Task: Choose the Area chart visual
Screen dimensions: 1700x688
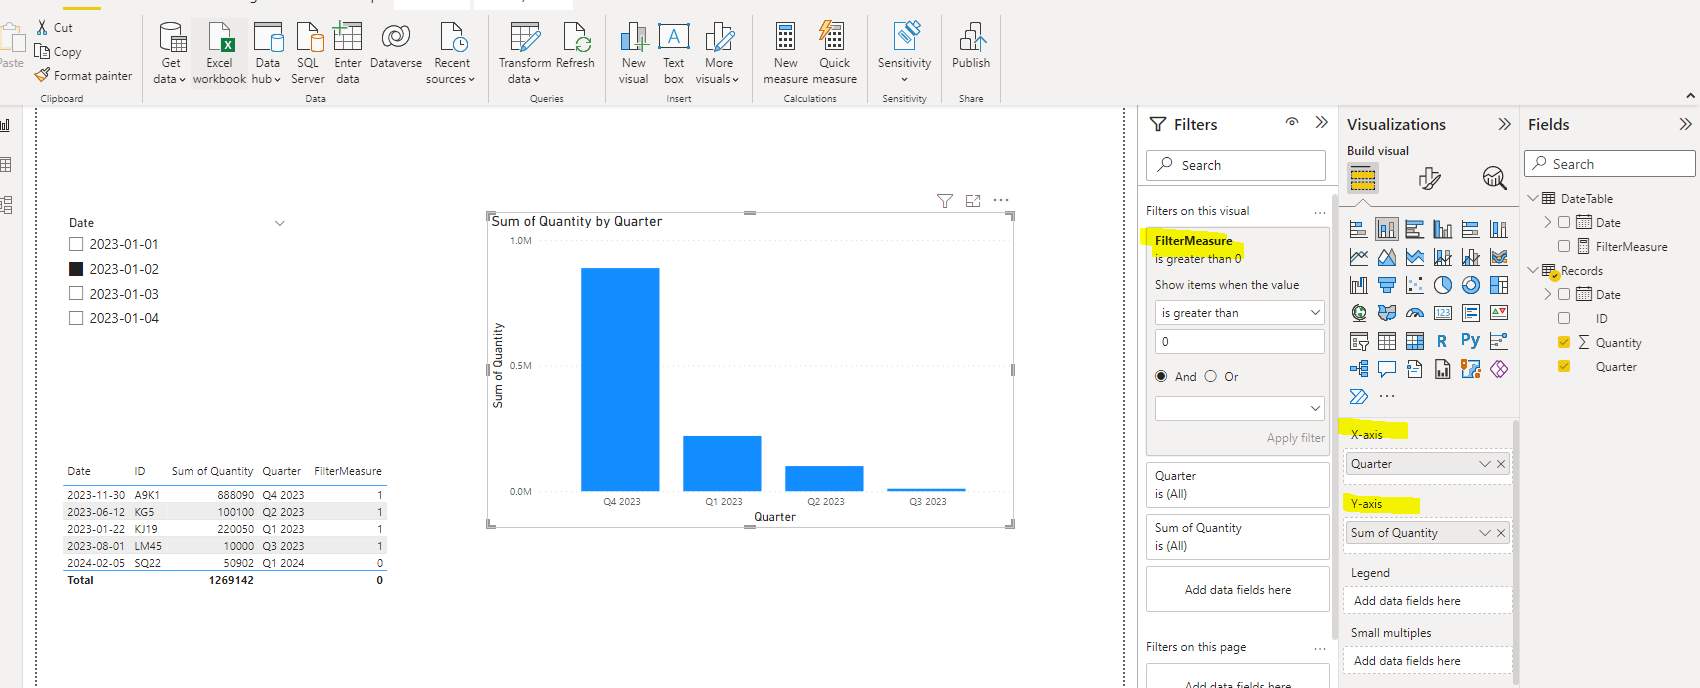Action: (x=1386, y=257)
